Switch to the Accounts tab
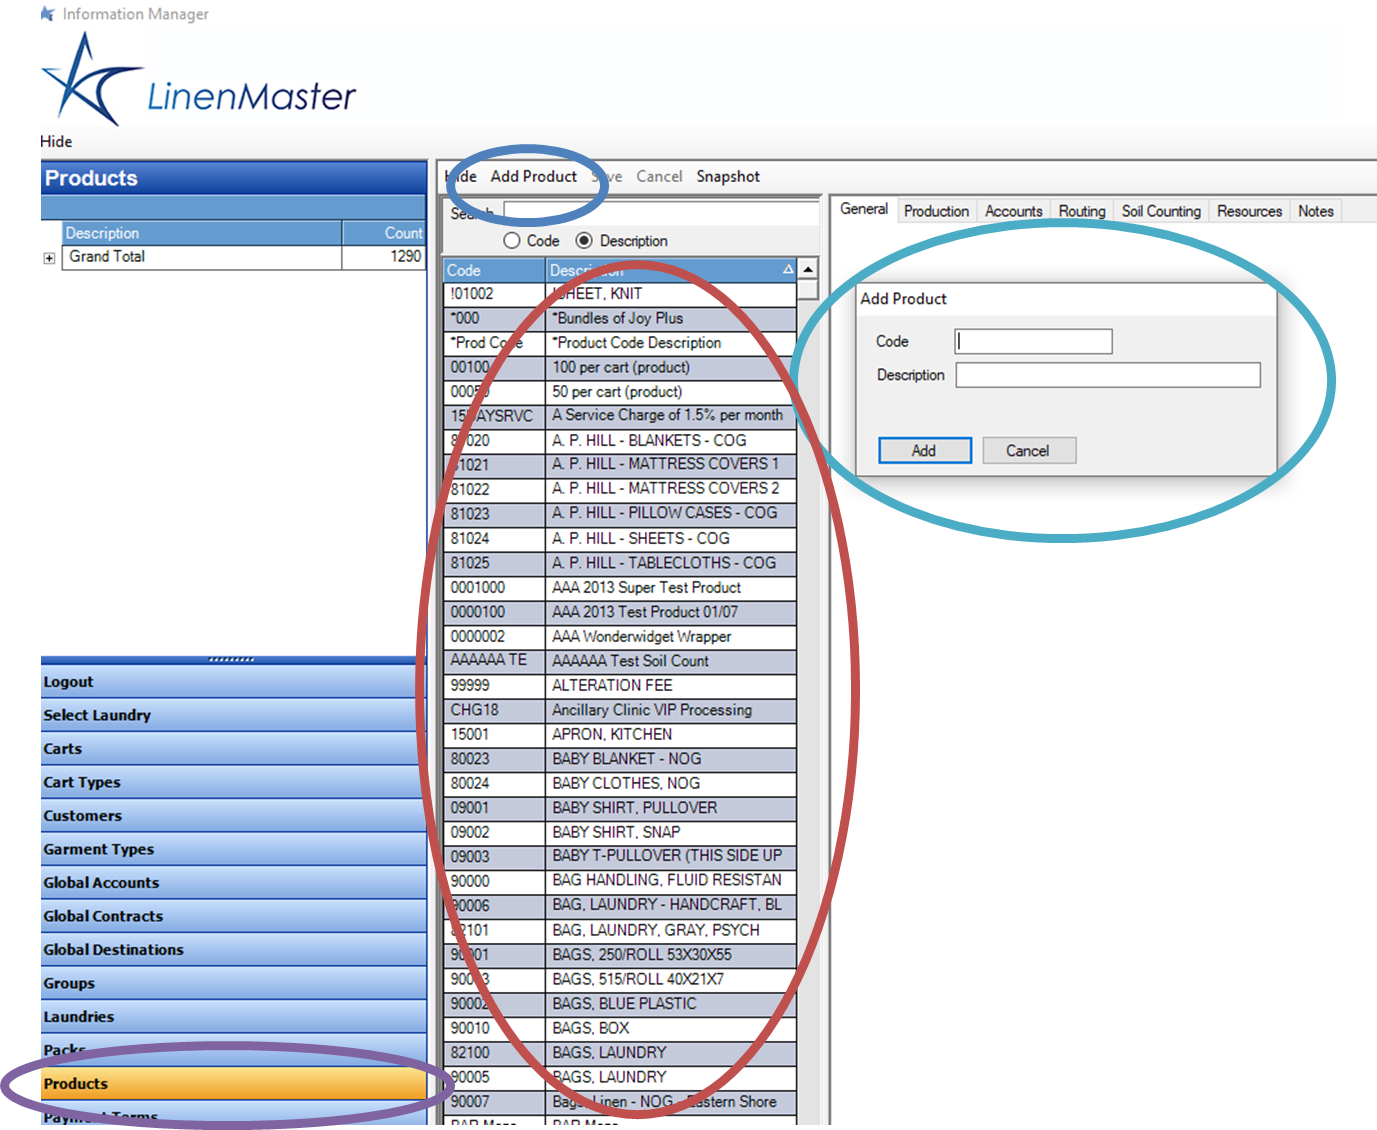 coord(1013,211)
